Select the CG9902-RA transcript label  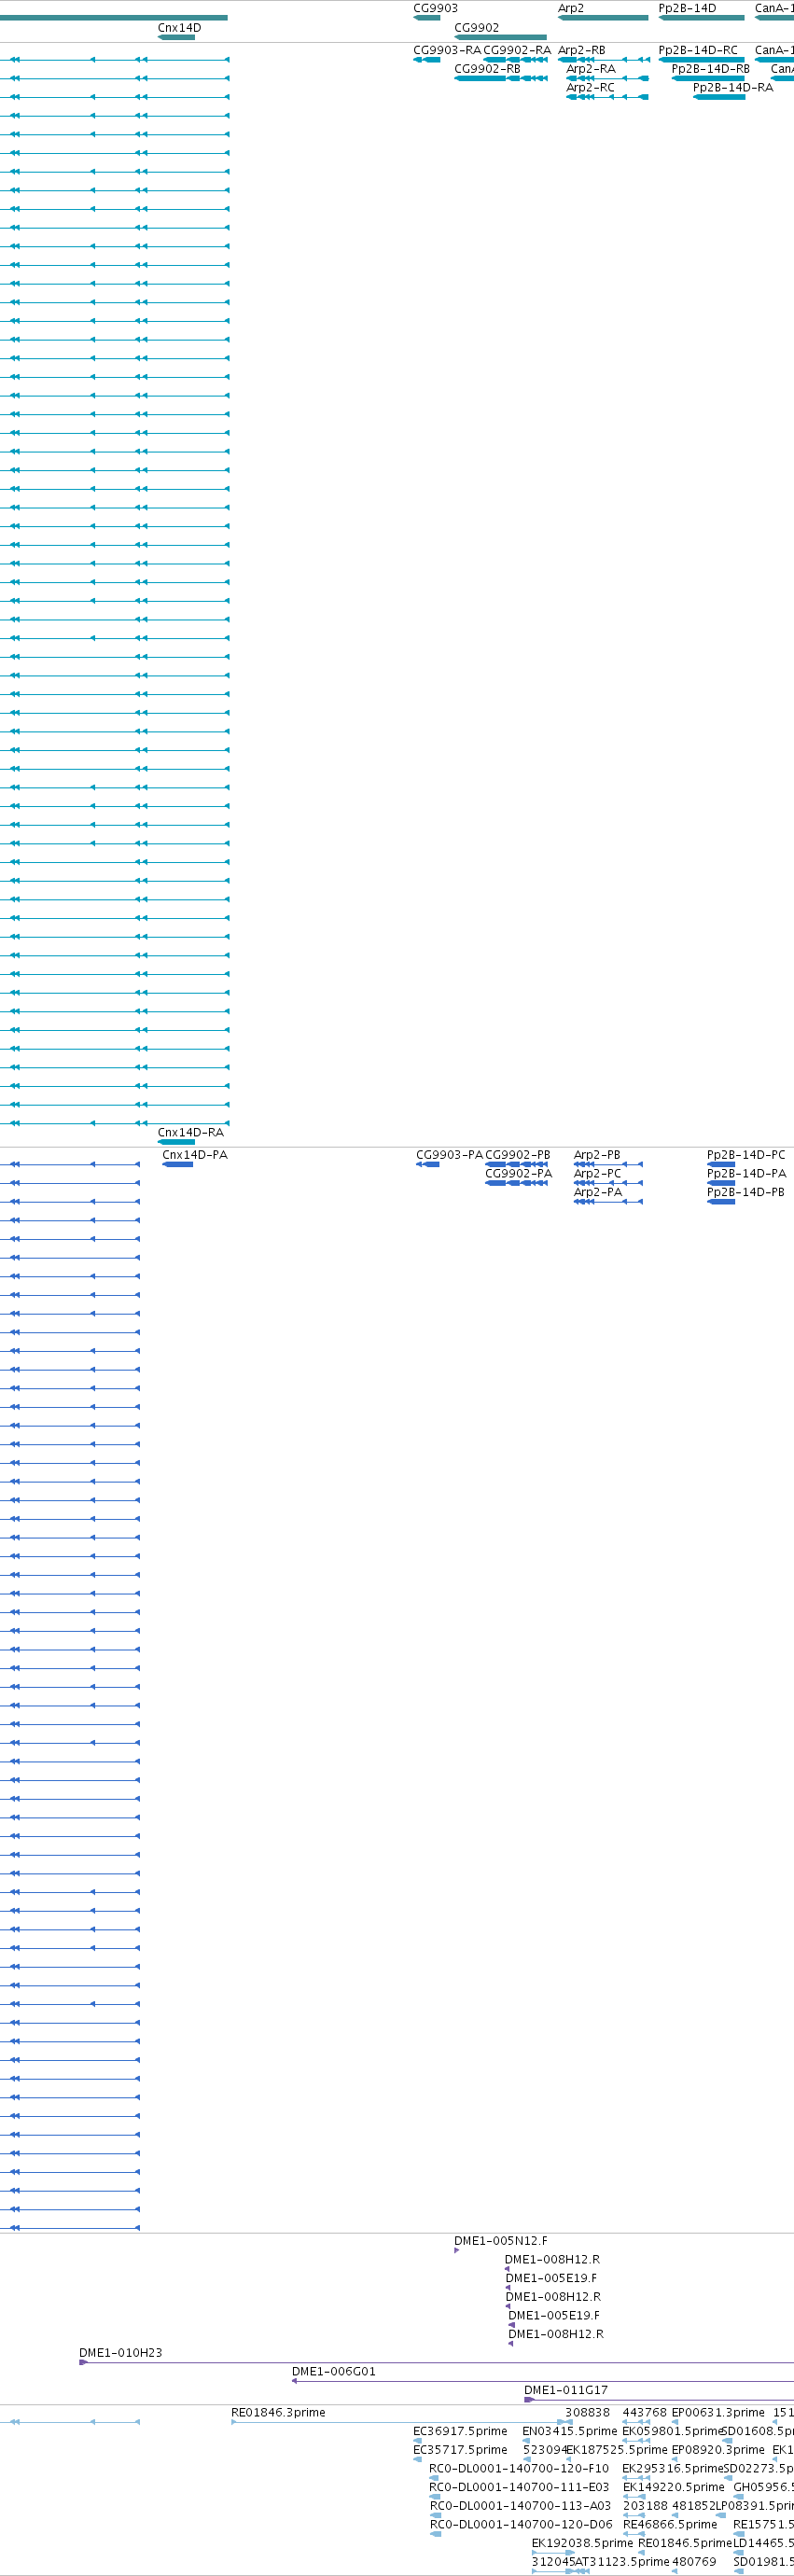[517, 50]
